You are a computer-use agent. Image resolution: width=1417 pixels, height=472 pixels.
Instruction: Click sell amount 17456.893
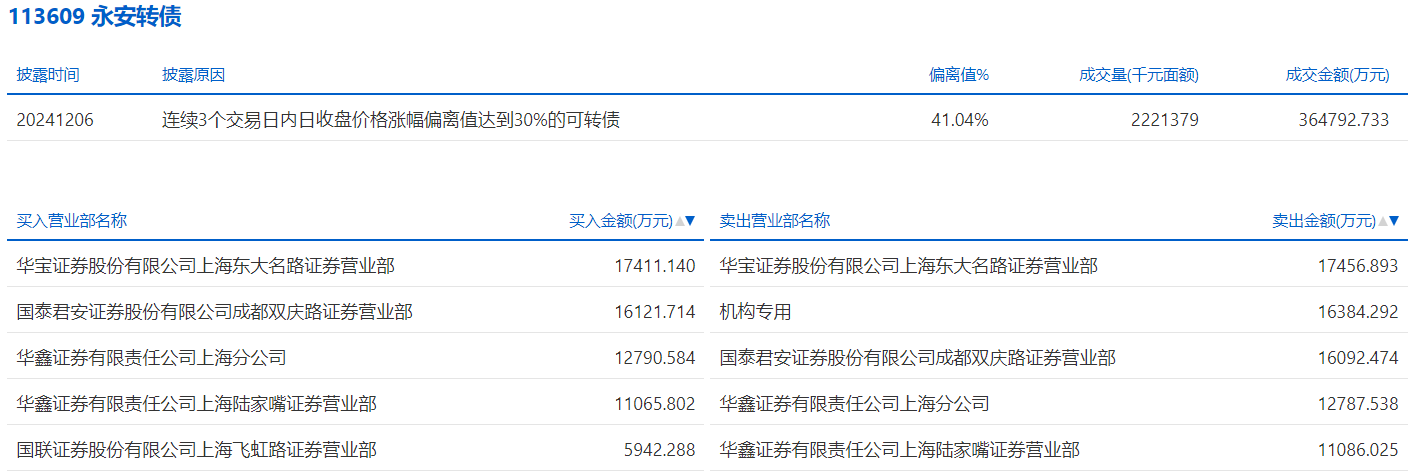[x=1358, y=266]
